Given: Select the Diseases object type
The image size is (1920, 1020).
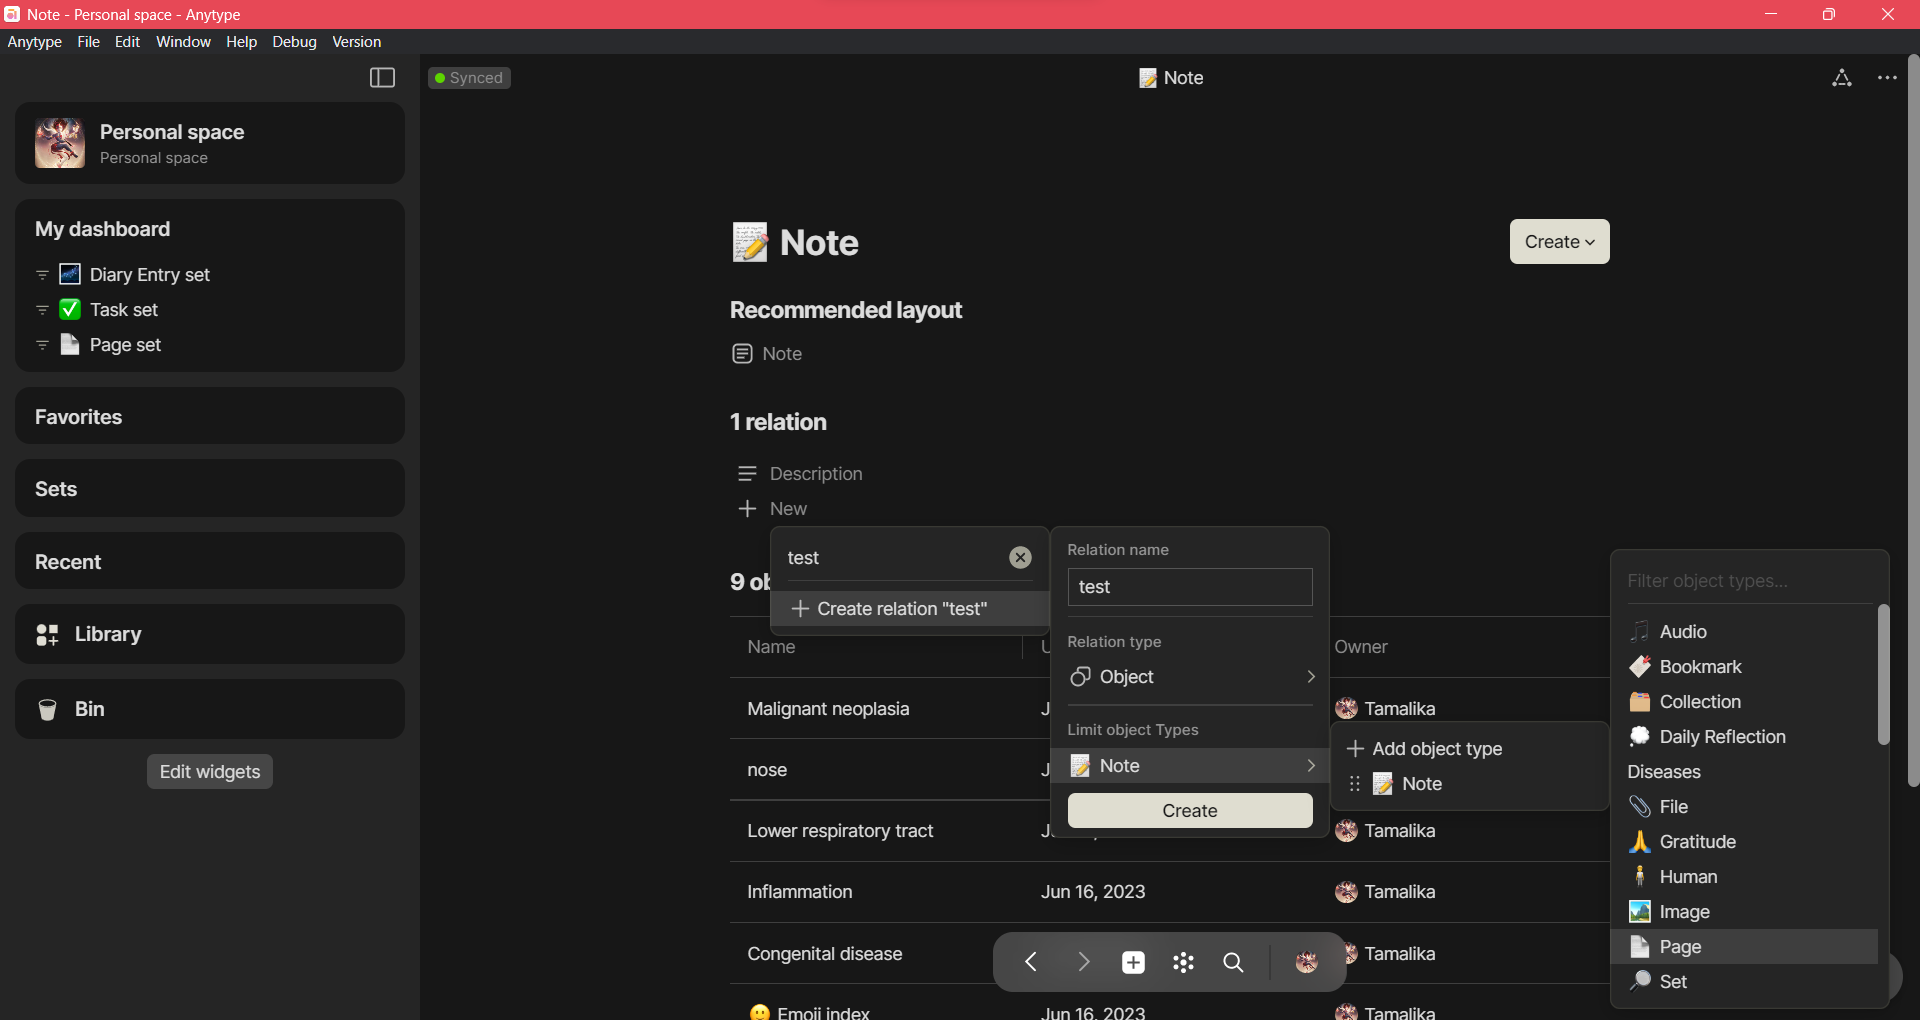Looking at the screenshot, I should 1744,772.
